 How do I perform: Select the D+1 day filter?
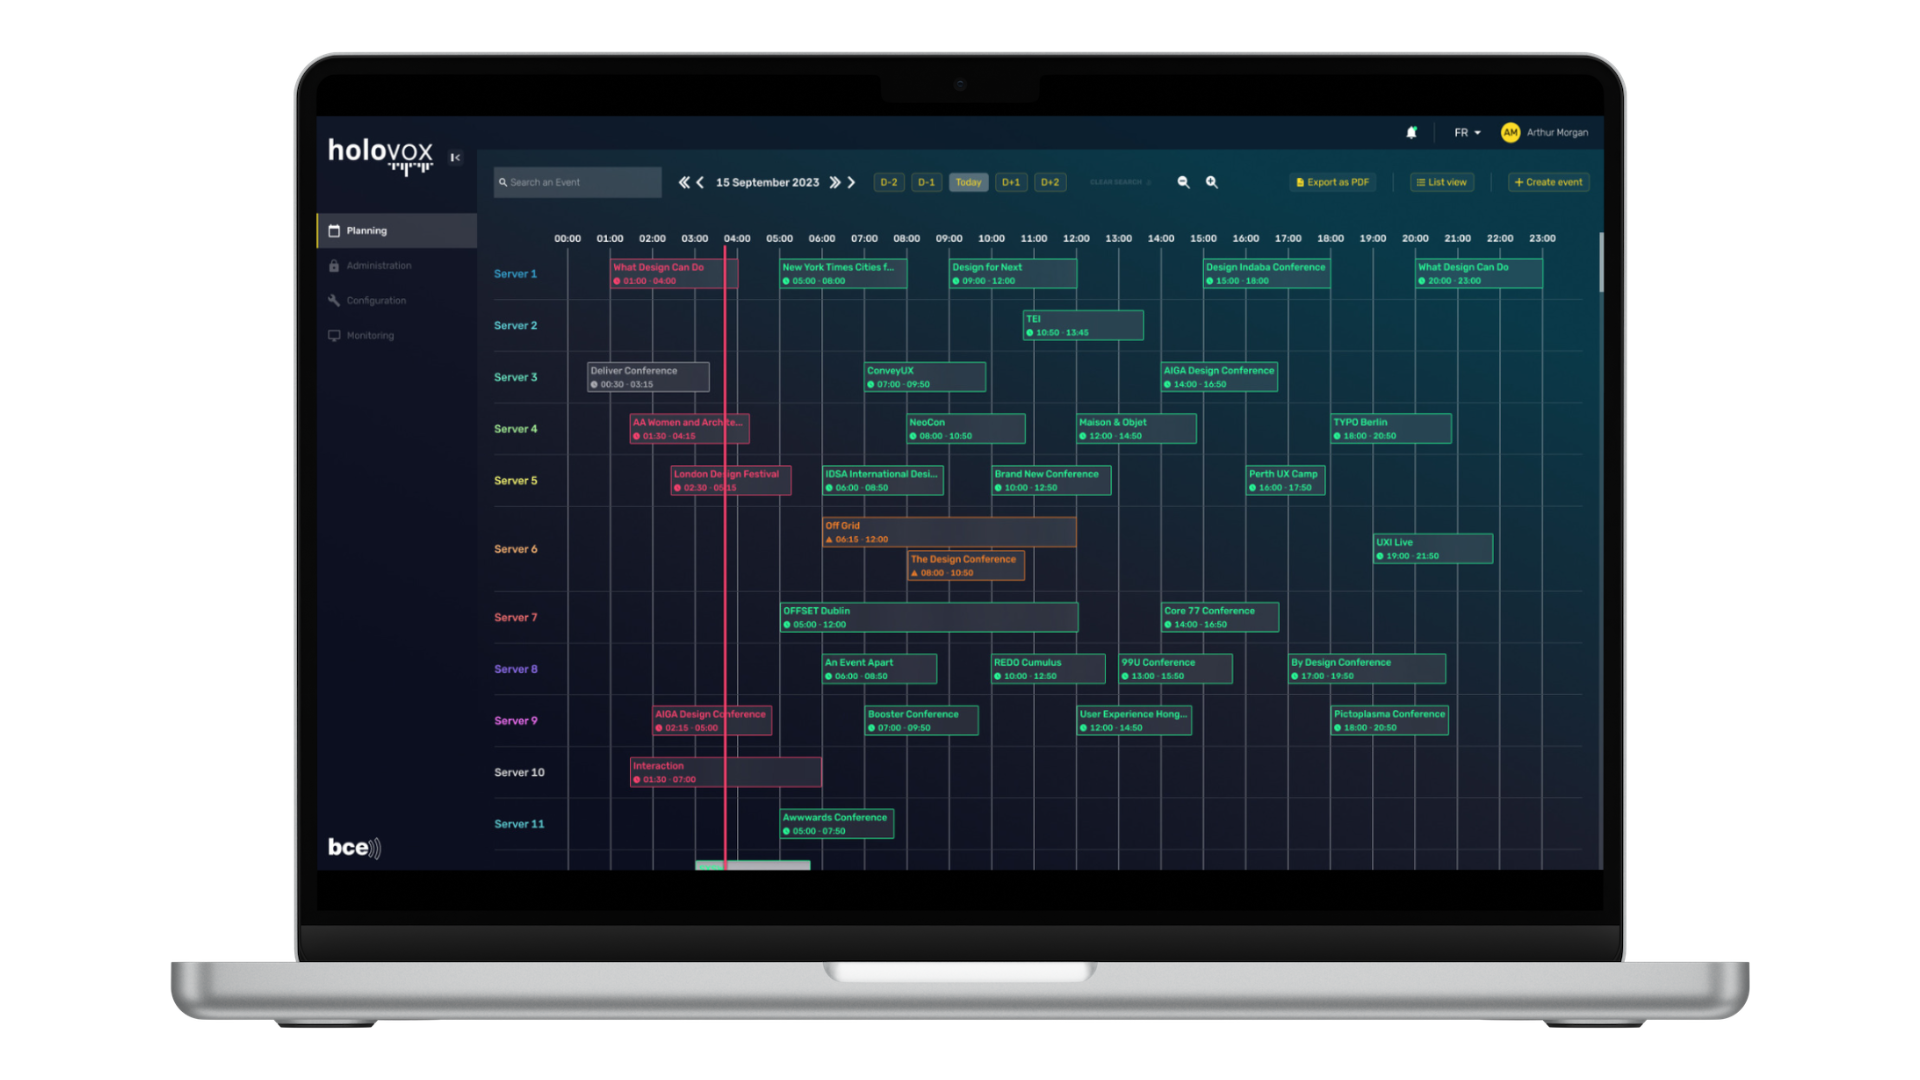coord(1011,182)
